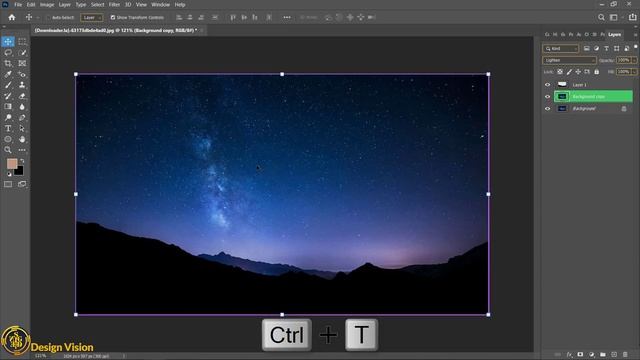Viewport: 640px width, 360px height.
Task: Select the Frame tool
Action: pyautogui.click(x=22, y=63)
